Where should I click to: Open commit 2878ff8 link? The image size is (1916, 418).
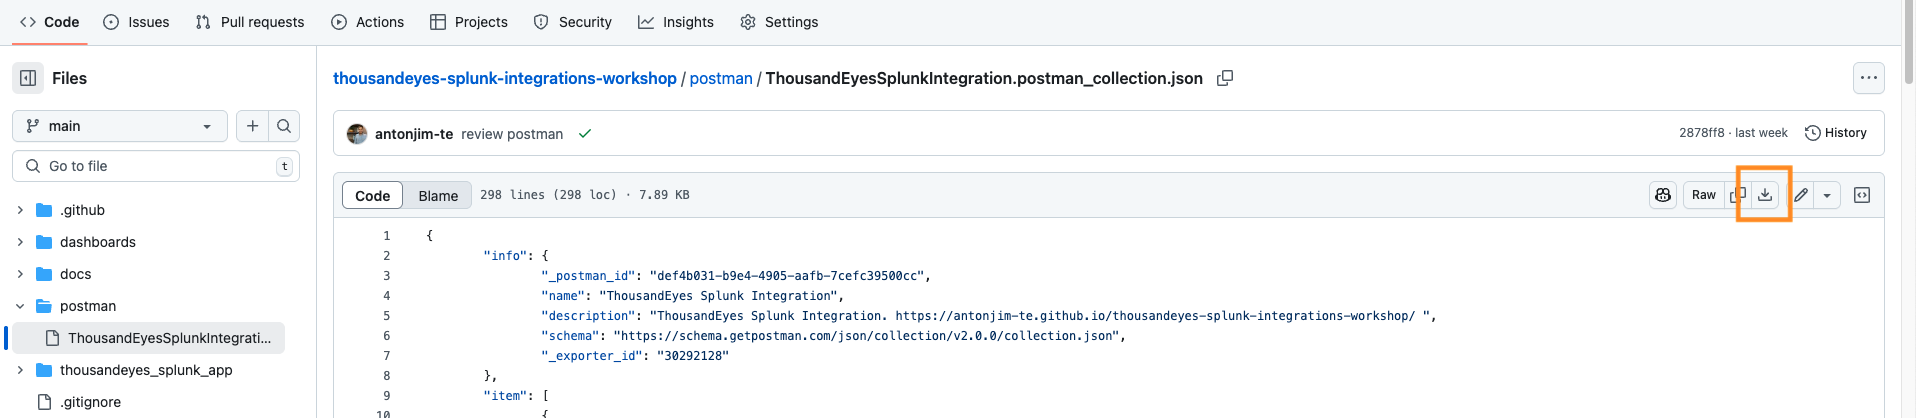(x=1702, y=133)
